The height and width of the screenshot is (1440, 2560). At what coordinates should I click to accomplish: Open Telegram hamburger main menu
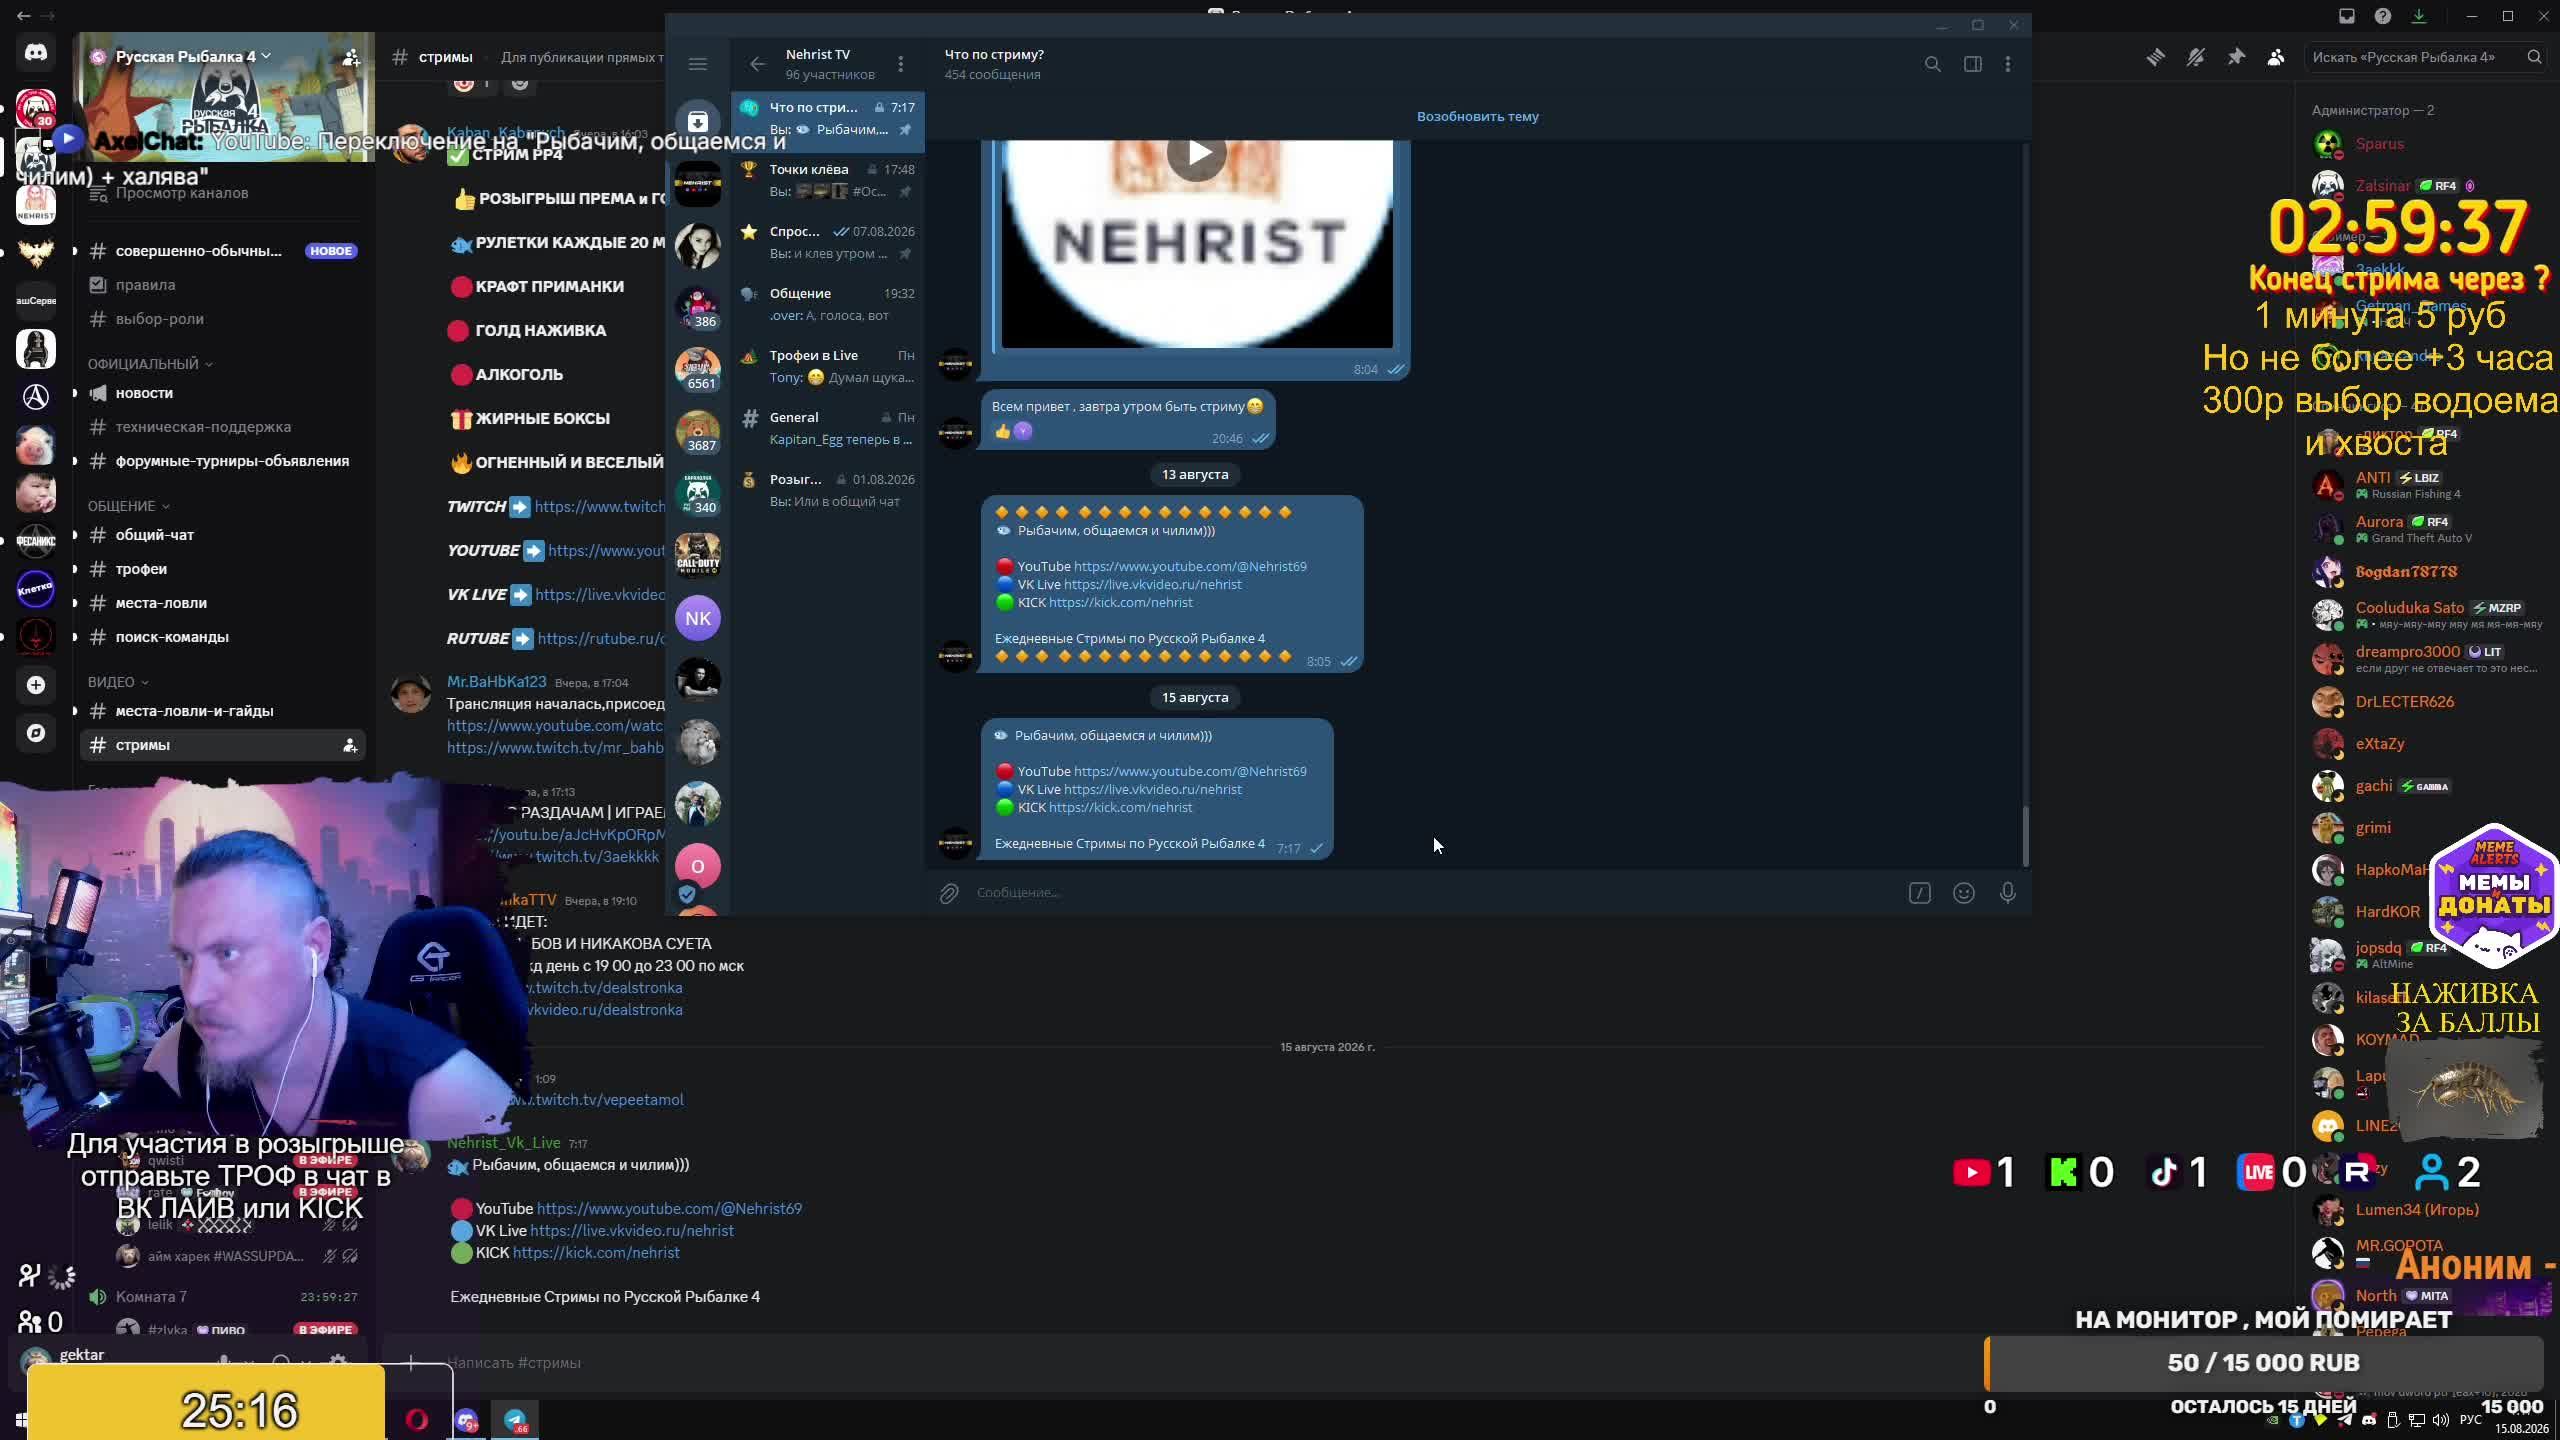click(698, 64)
